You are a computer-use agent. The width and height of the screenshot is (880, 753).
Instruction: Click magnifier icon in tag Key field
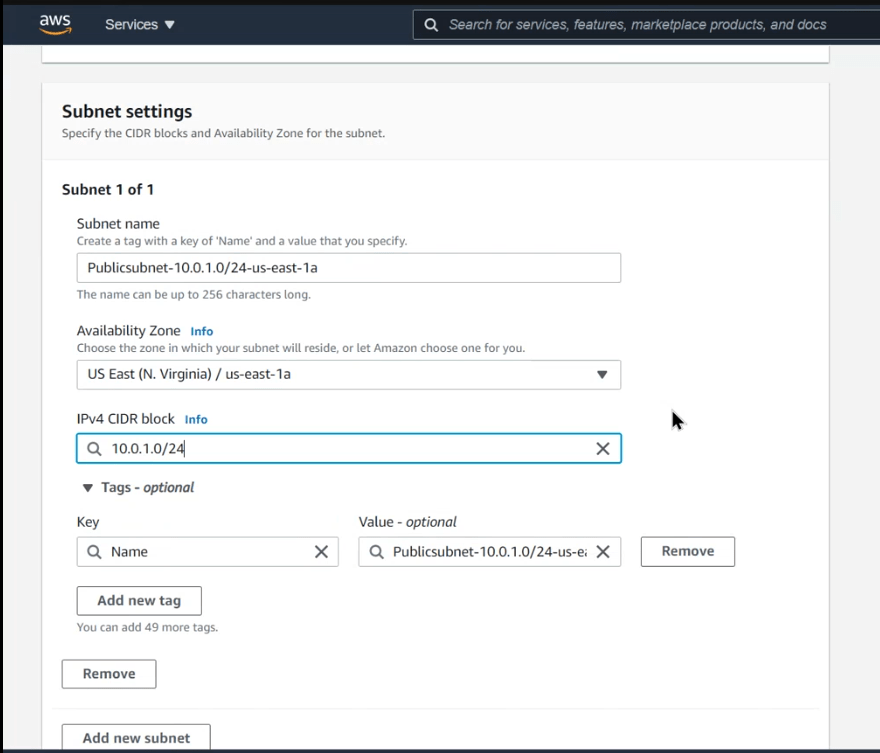(94, 552)
